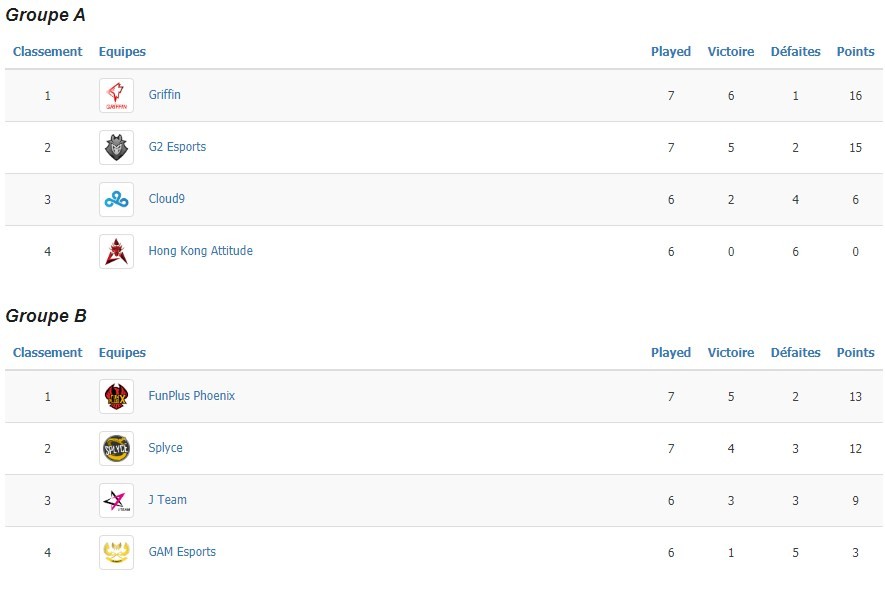The height and width of the screenshot is (590, 885).
Task: Open the Hong Kong Attitude link
Action: (200, 251)
